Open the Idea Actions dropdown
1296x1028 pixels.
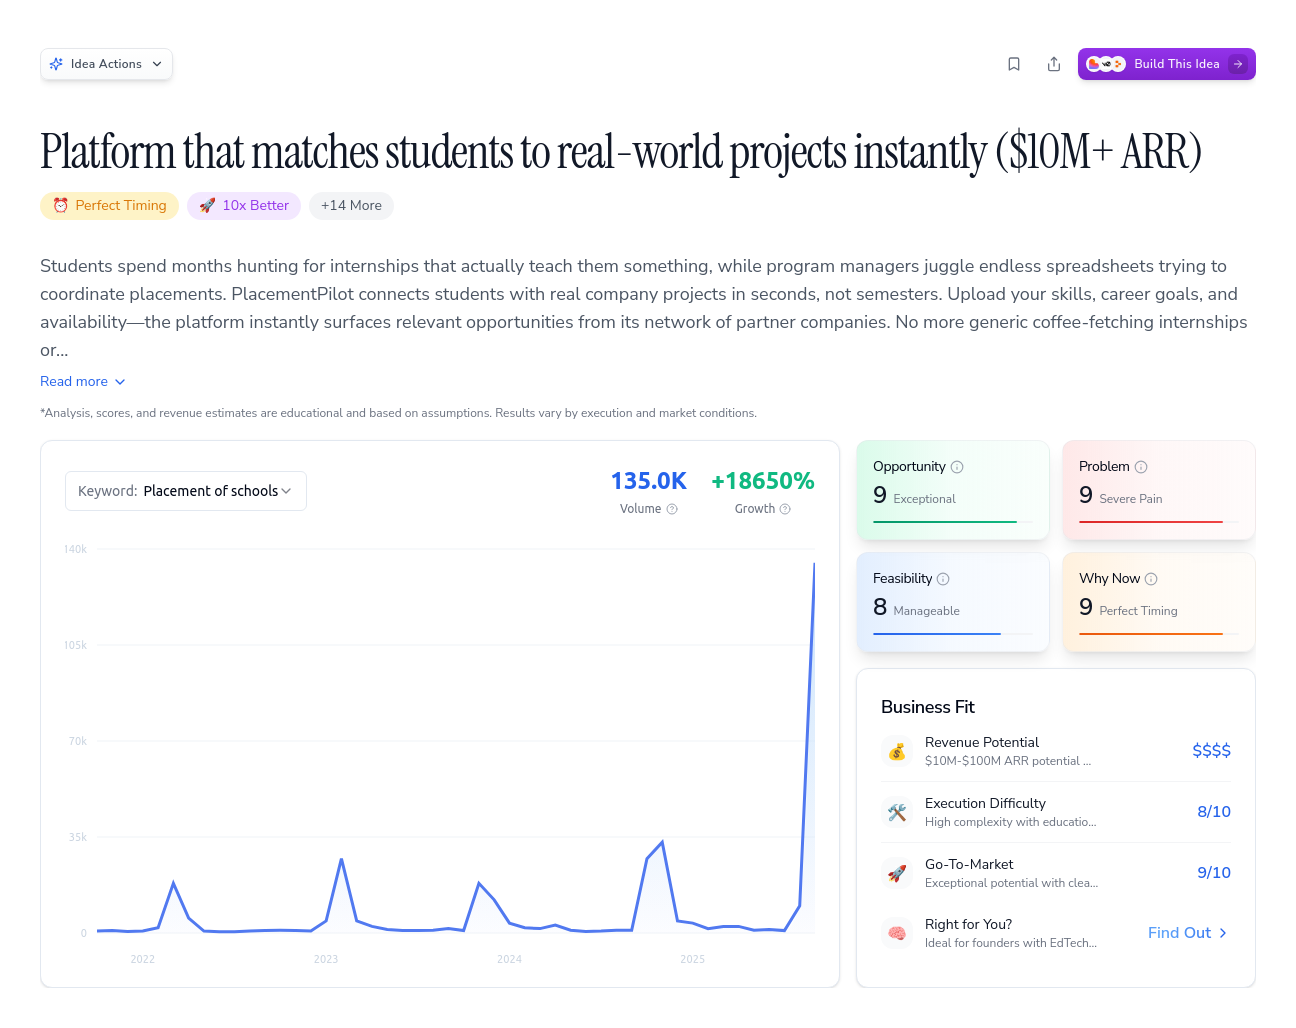click(x=106, y=63)
